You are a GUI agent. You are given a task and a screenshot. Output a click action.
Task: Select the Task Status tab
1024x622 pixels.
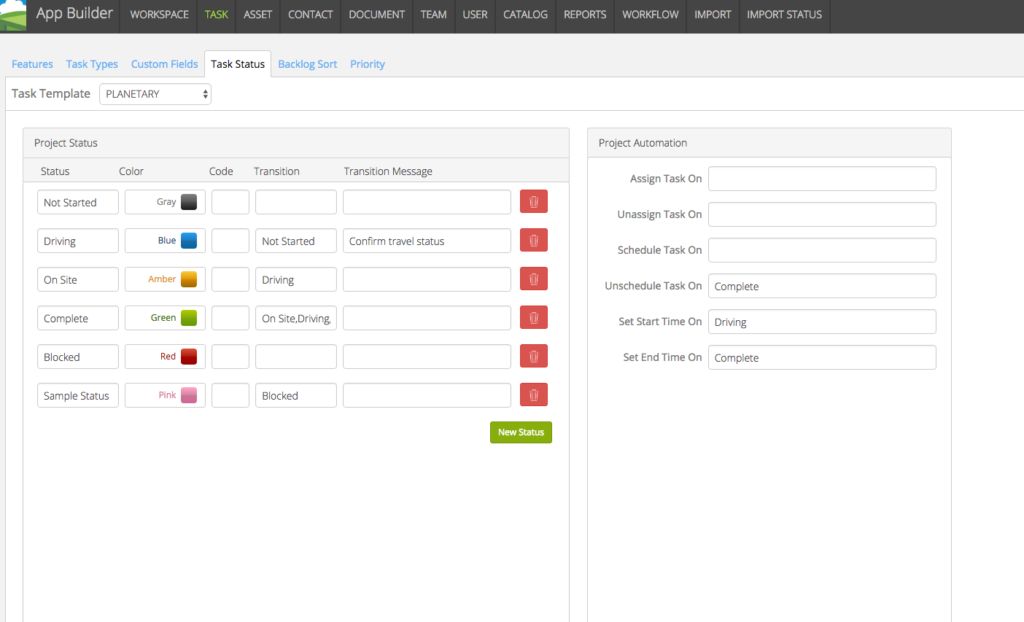pos(238,64)
